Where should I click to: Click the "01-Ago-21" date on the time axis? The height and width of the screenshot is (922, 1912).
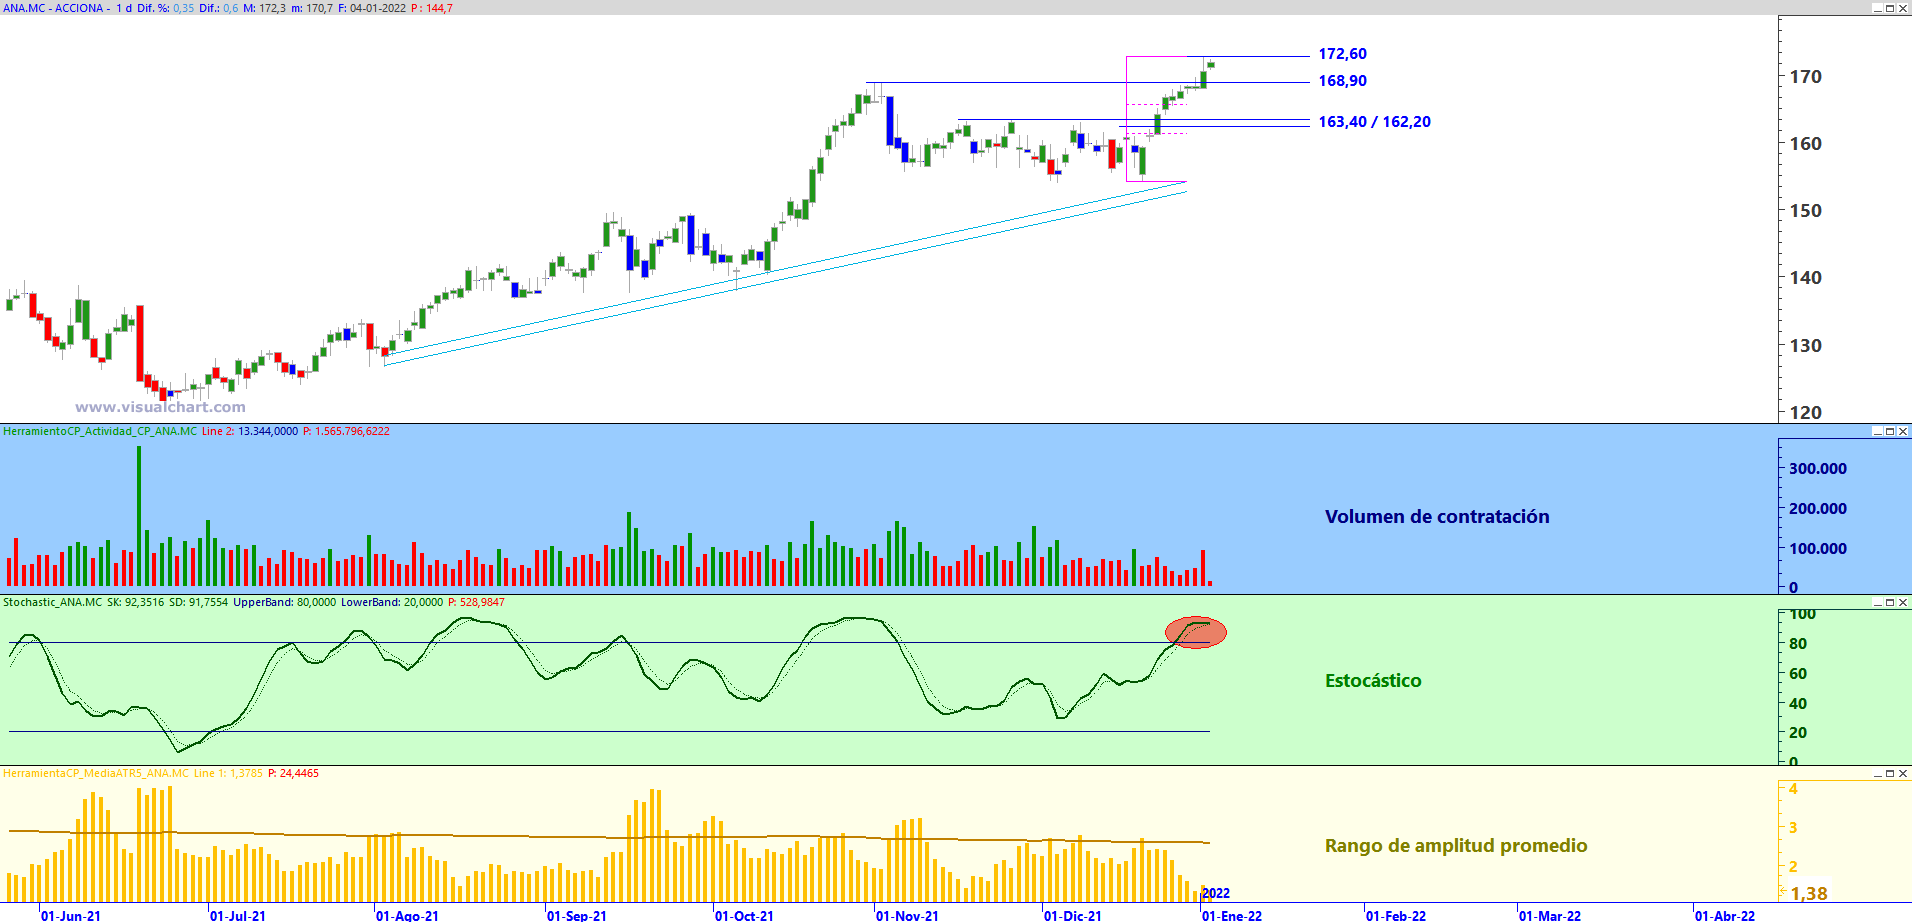click(408, 916)
